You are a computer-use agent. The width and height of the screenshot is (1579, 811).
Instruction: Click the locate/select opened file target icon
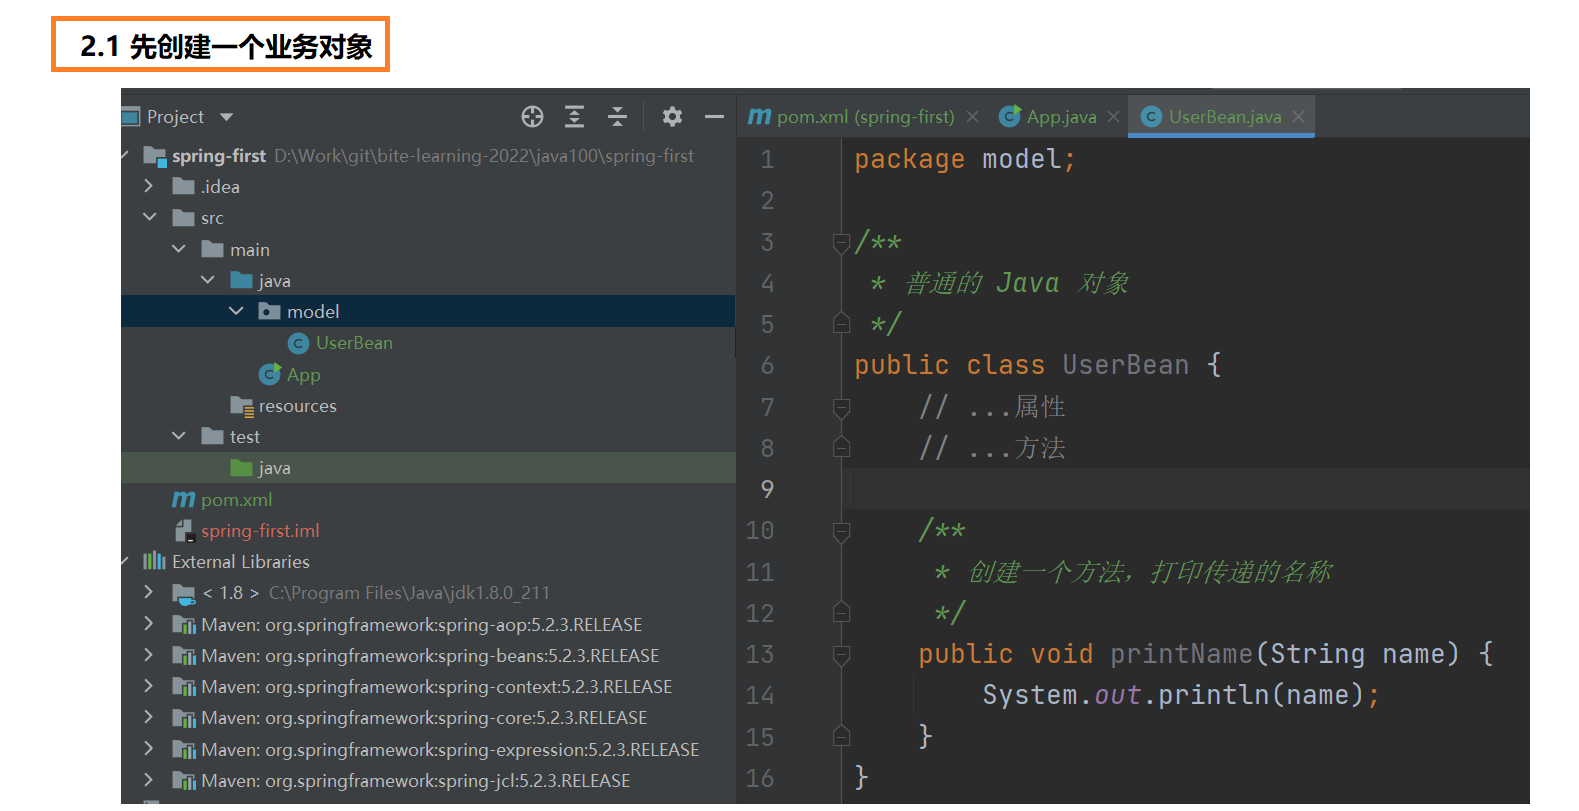click(x=532, y=117)
